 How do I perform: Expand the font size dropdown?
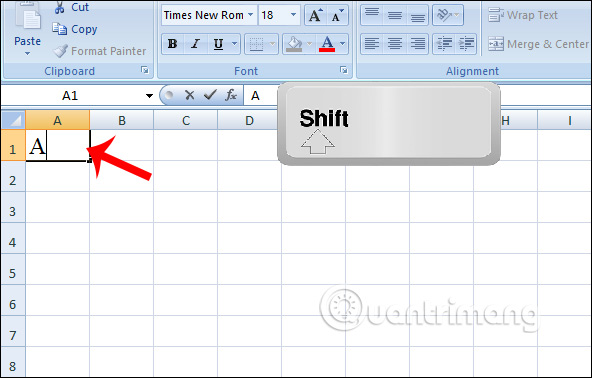coord(293,15)
